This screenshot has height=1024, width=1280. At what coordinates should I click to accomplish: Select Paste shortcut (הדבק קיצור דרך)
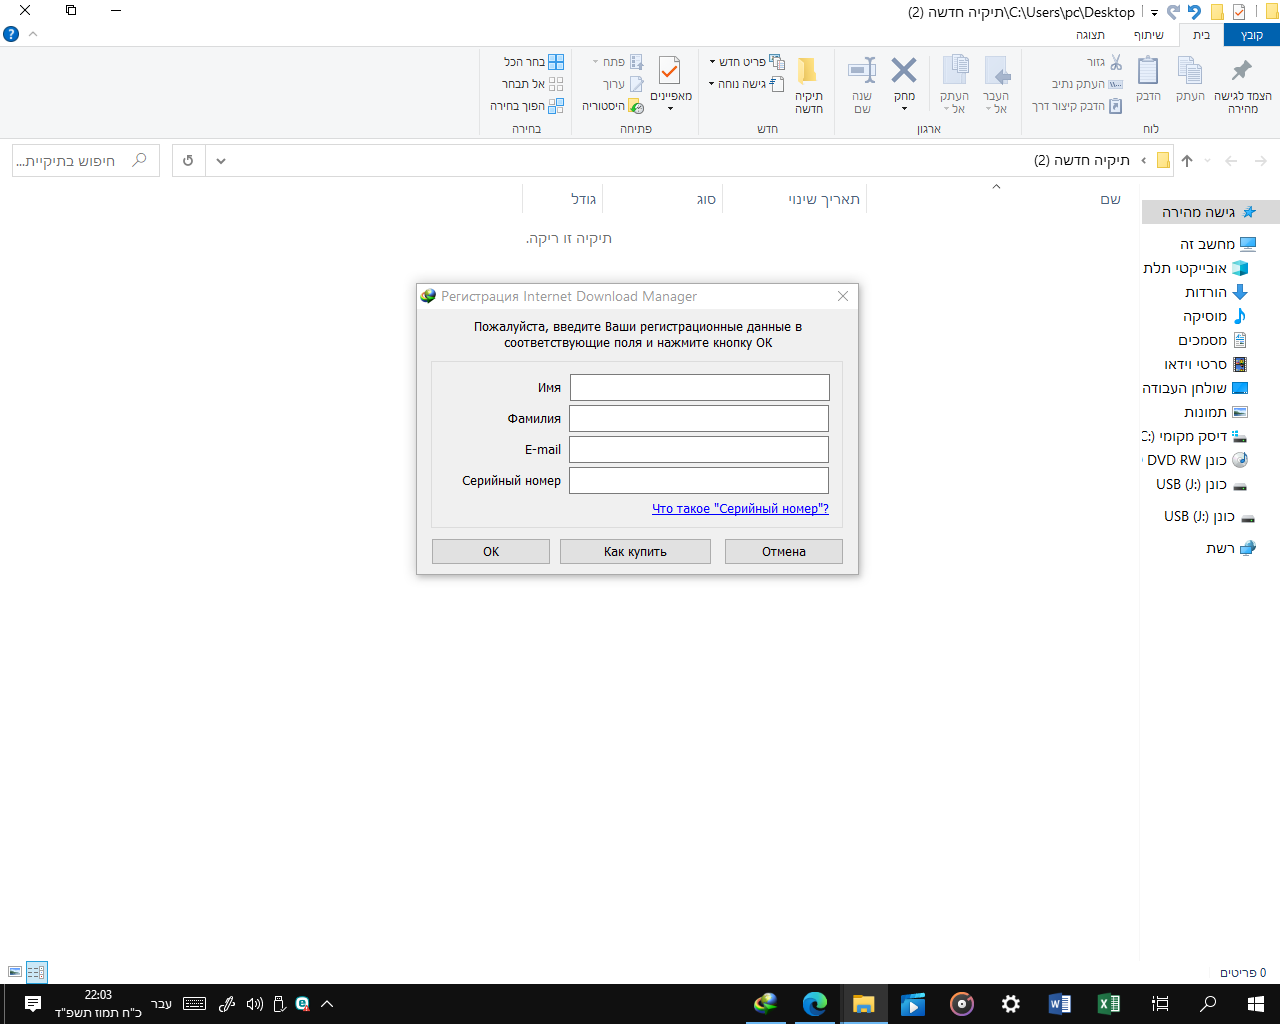pyautogui.click(x=1077, y=106)
